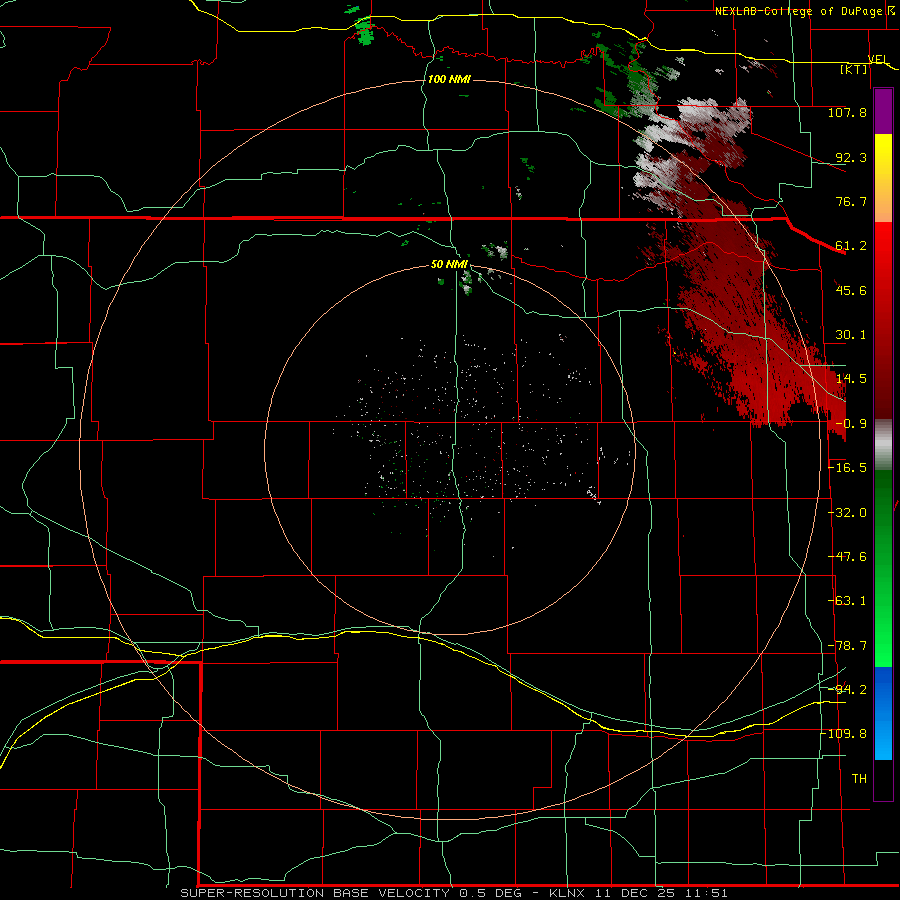Viewport: 900px width, 900px height.
Task: Click the "SUPER-RESOLUTION BASE VELOCITY" caption text
Action: (x=317, y=893)
